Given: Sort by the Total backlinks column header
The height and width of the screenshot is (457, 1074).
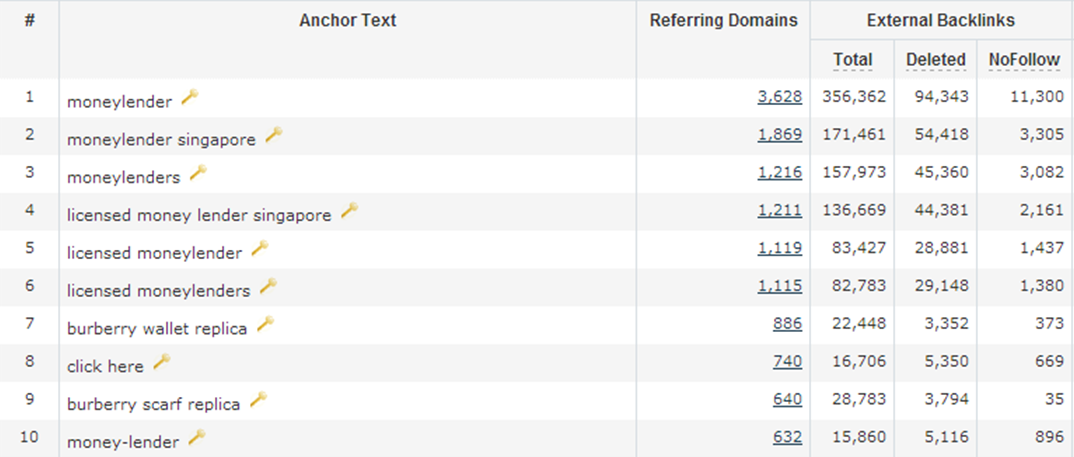Looking at the screenshot, I should coord(853,60).
